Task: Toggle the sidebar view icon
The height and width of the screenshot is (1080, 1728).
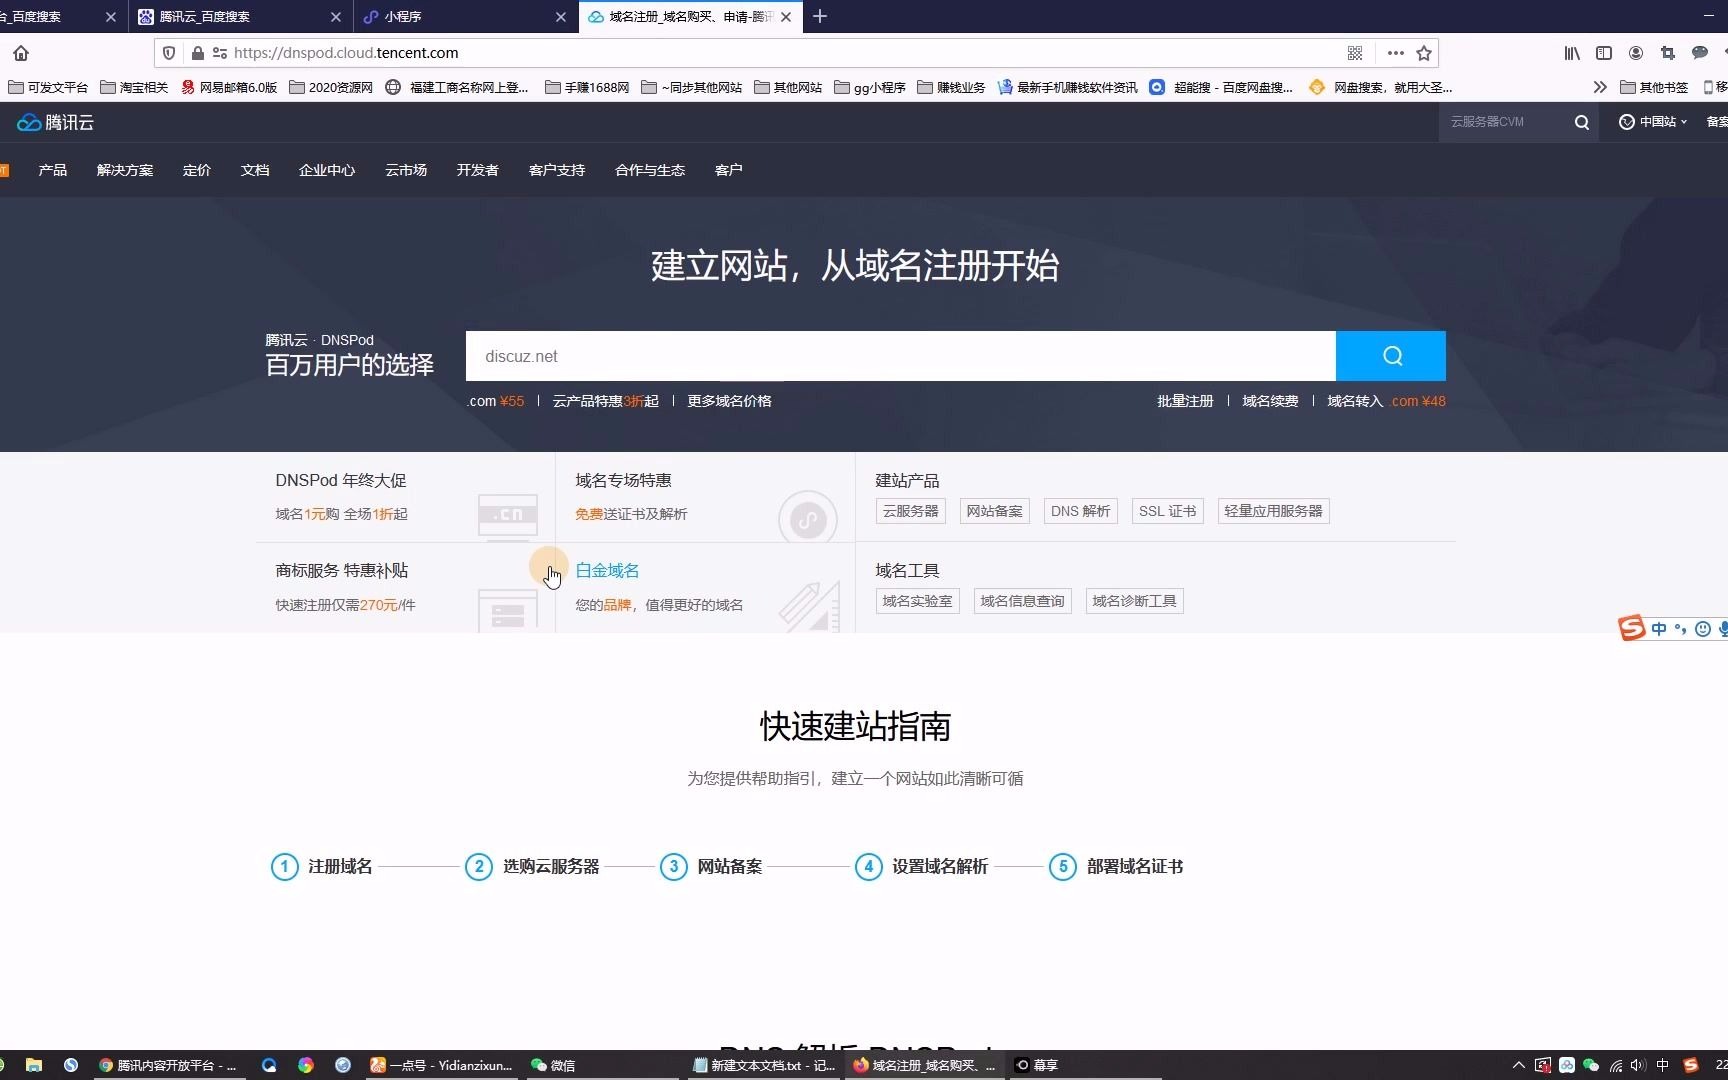Action: coord(1604,53)
